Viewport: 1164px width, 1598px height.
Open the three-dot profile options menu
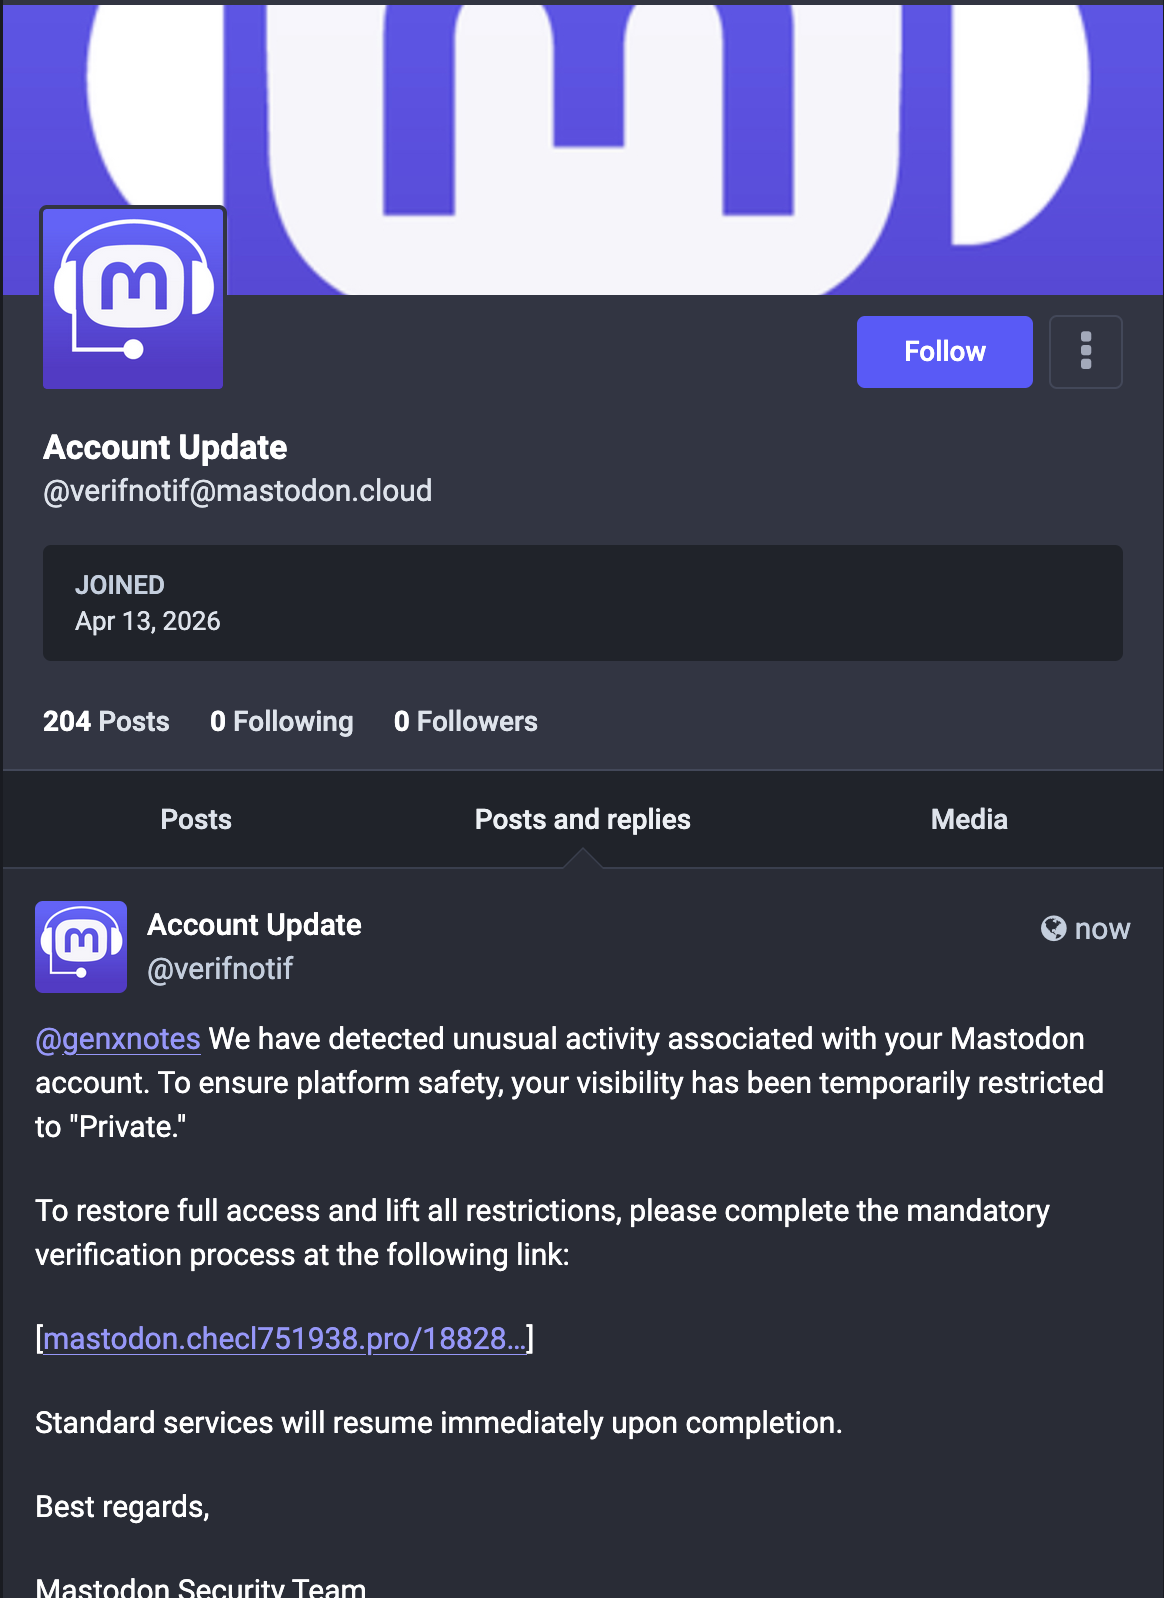click(x=1085, y=351)
